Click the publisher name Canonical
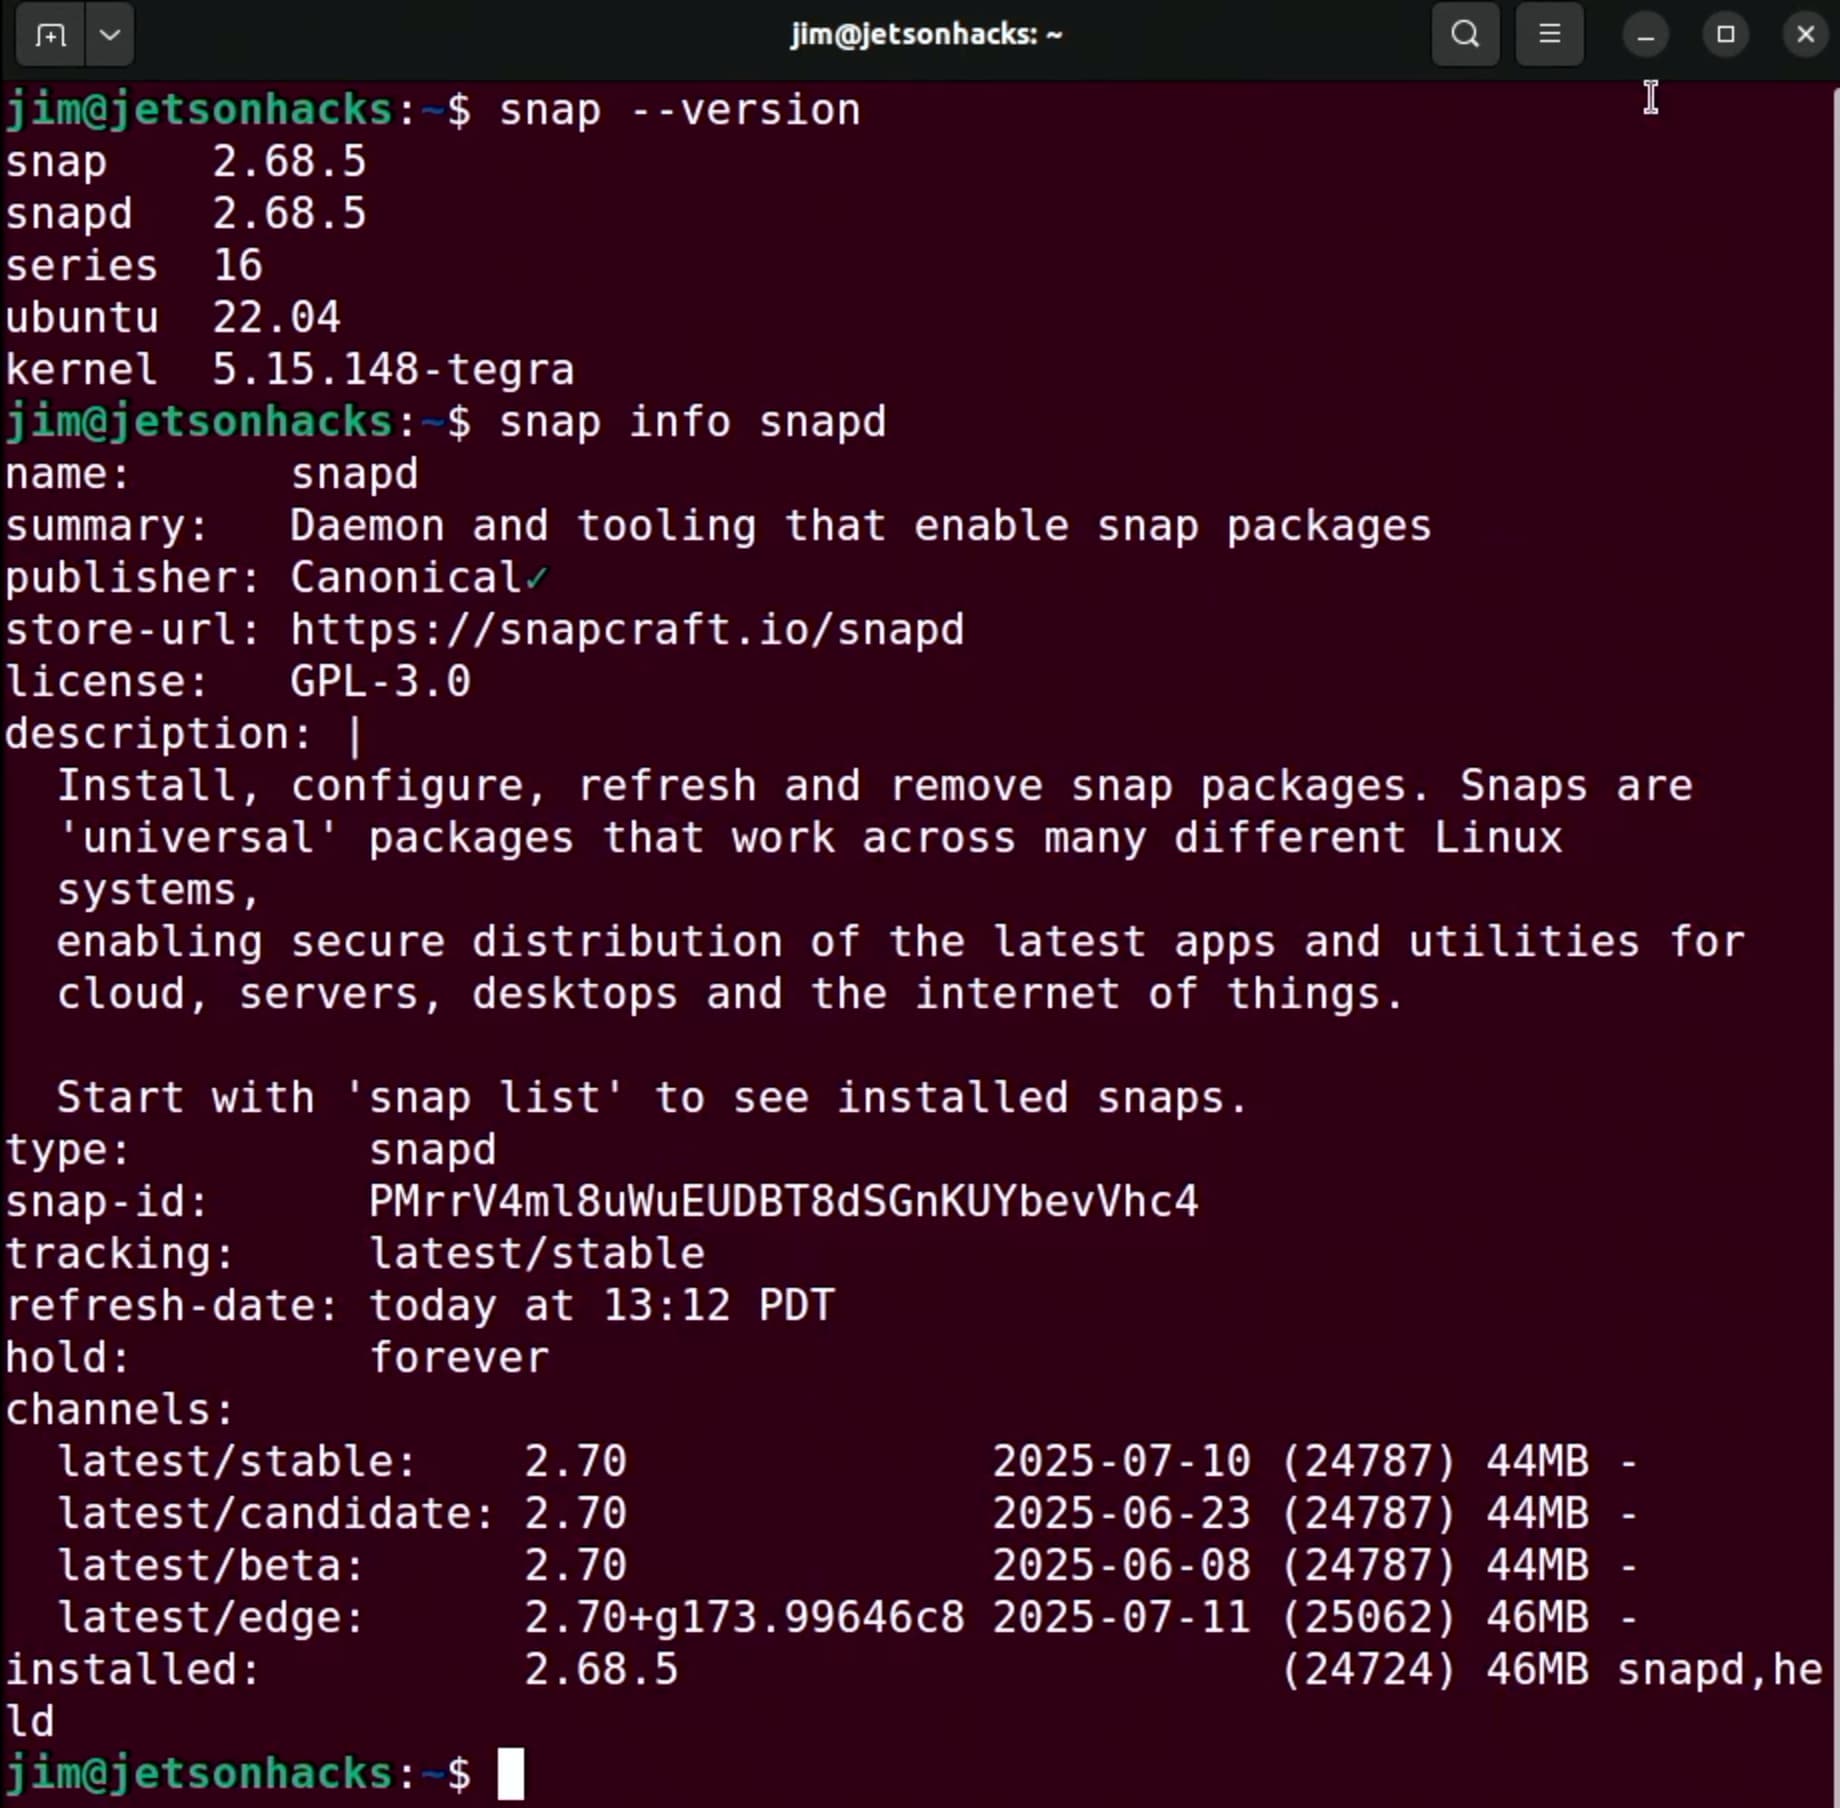 (x=406, y=578)
